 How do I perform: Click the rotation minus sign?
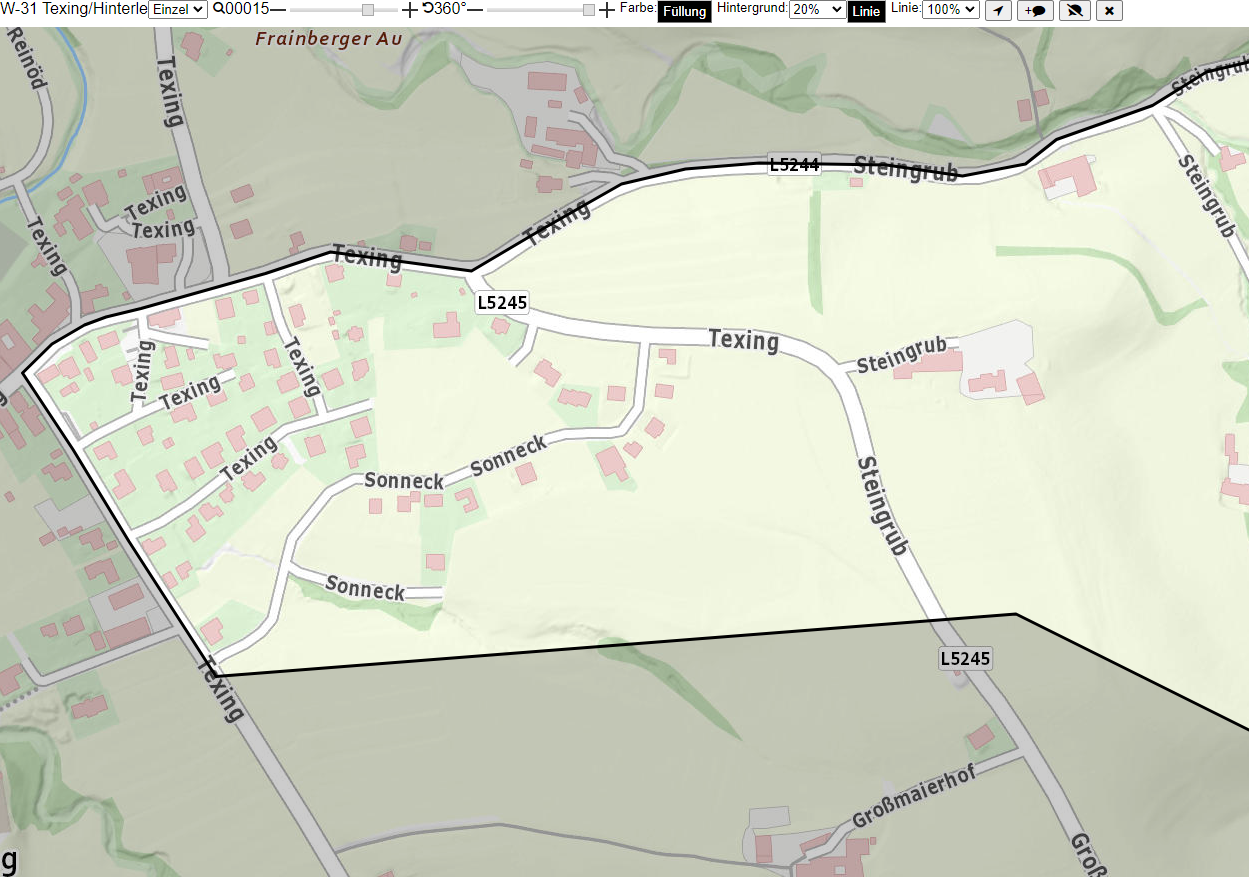475,10
